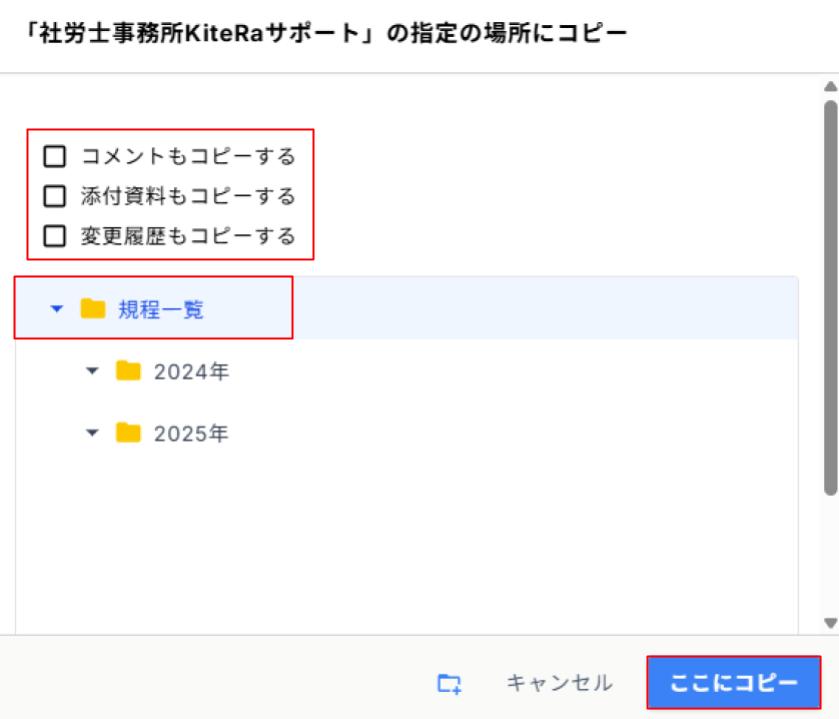839x719 pixels.
Task: Collapse the 規程一覧 folder arrow
Action: point(56,309)
